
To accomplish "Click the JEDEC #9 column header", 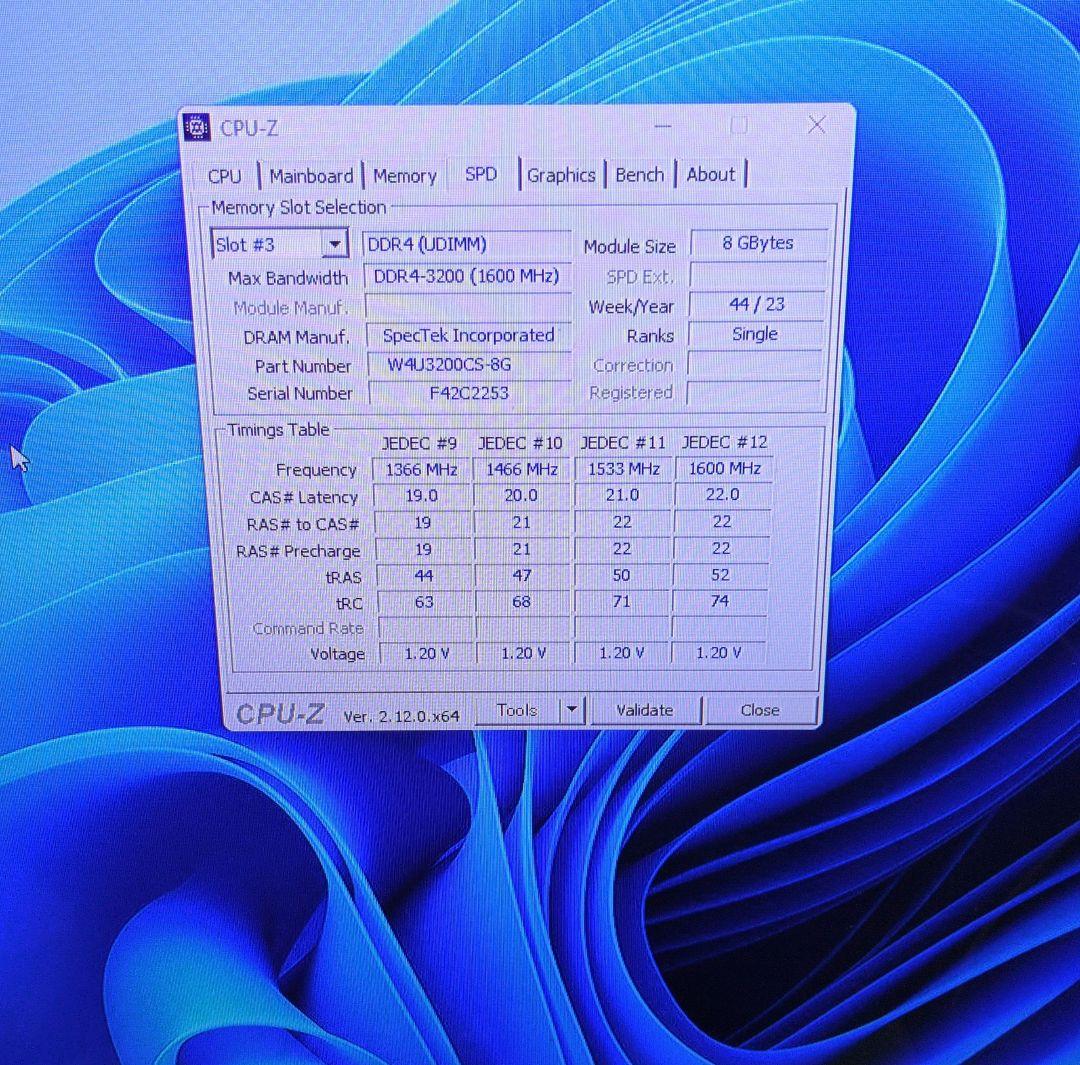I will 419,443.
